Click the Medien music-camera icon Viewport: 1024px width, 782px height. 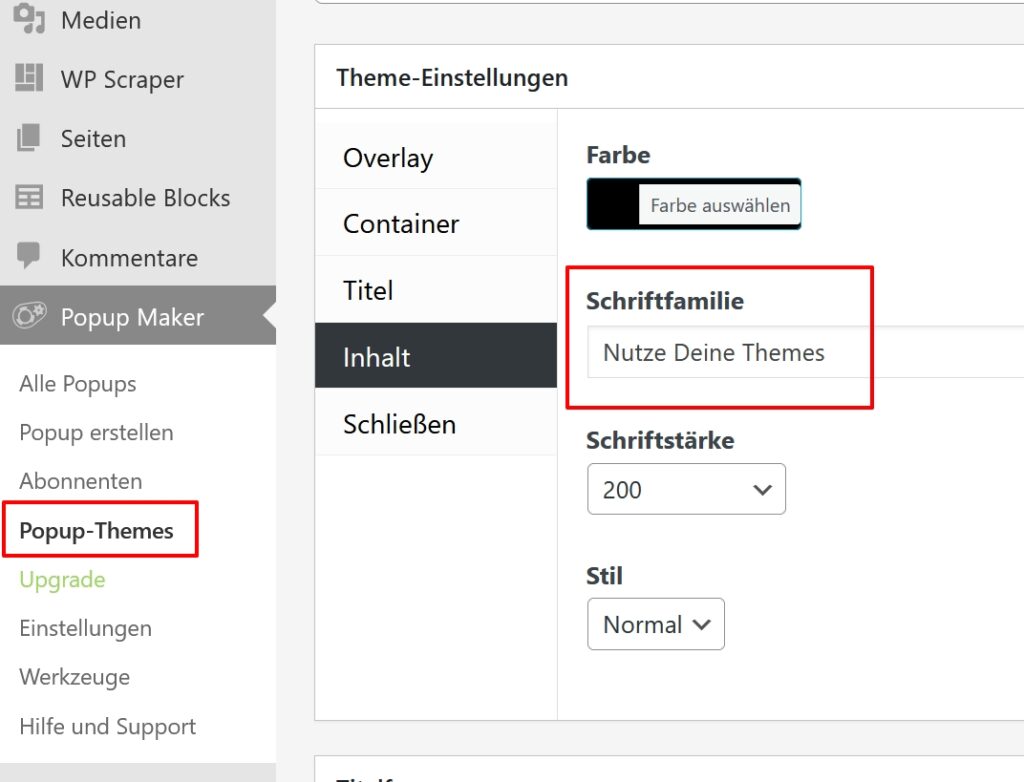(x=29, y=19)
